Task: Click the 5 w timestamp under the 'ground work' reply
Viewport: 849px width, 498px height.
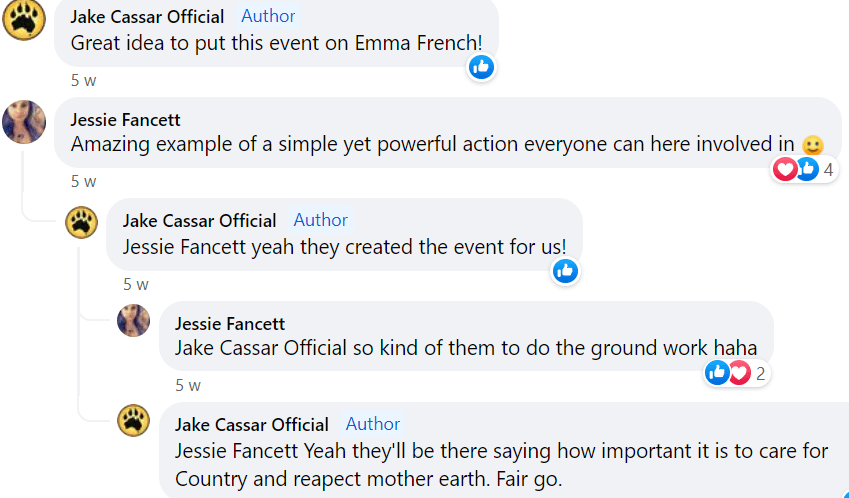Action: pos(187,384)
